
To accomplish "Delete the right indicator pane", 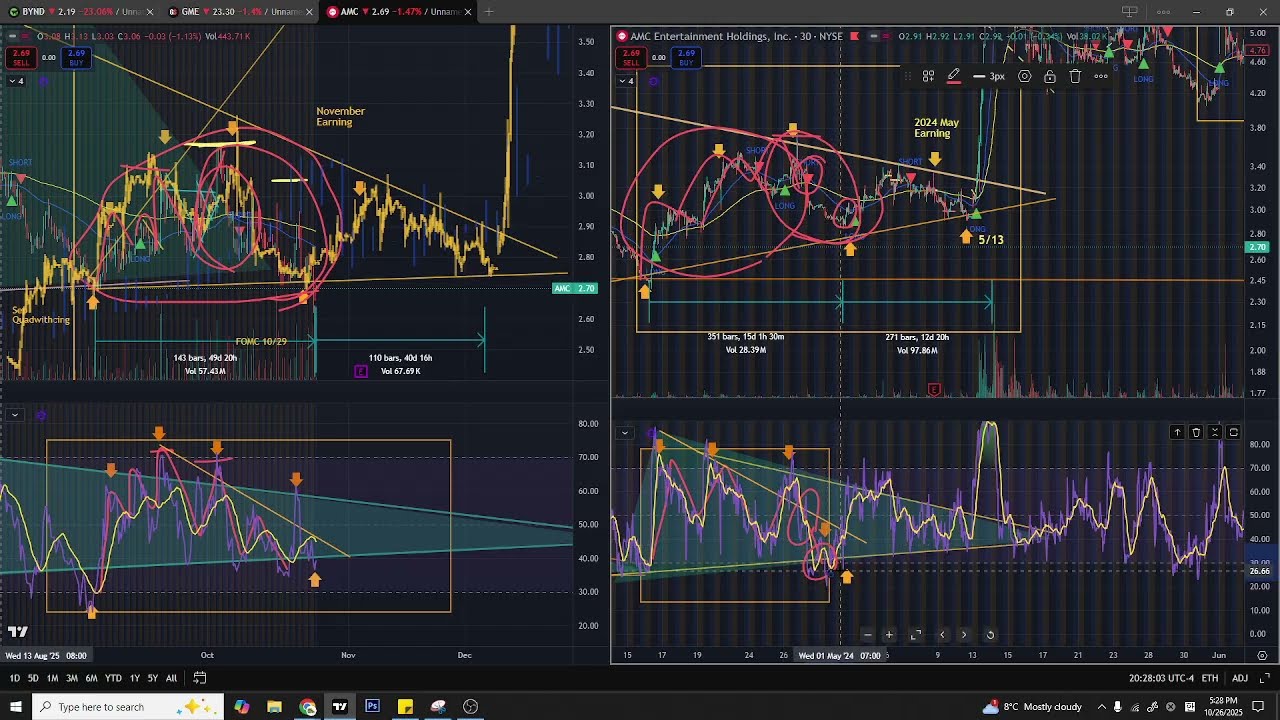I will pos(1196,433).
